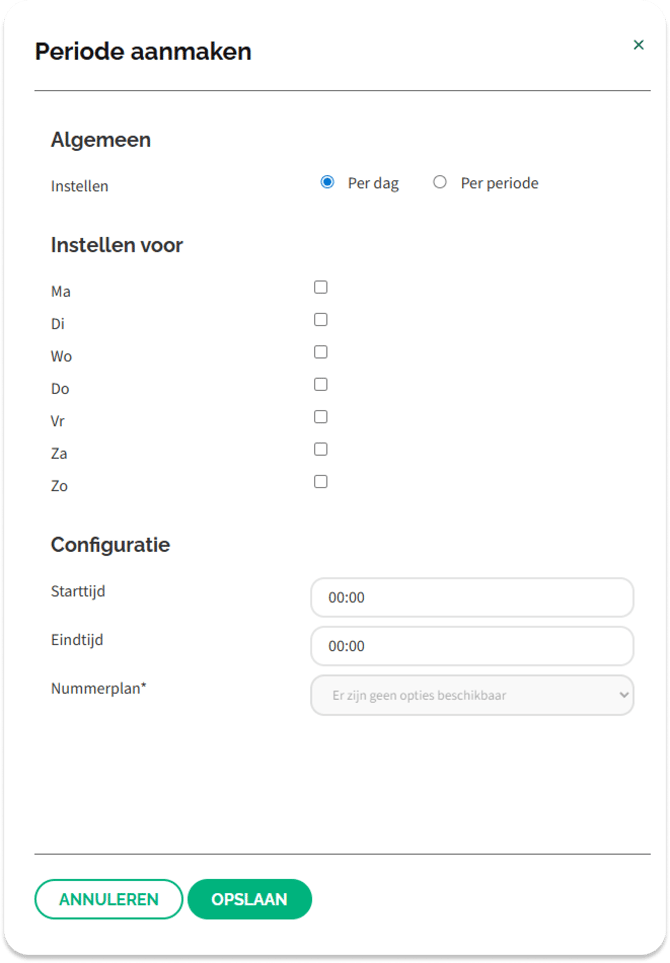Toggle the Do day checkbox

(321, 384)
